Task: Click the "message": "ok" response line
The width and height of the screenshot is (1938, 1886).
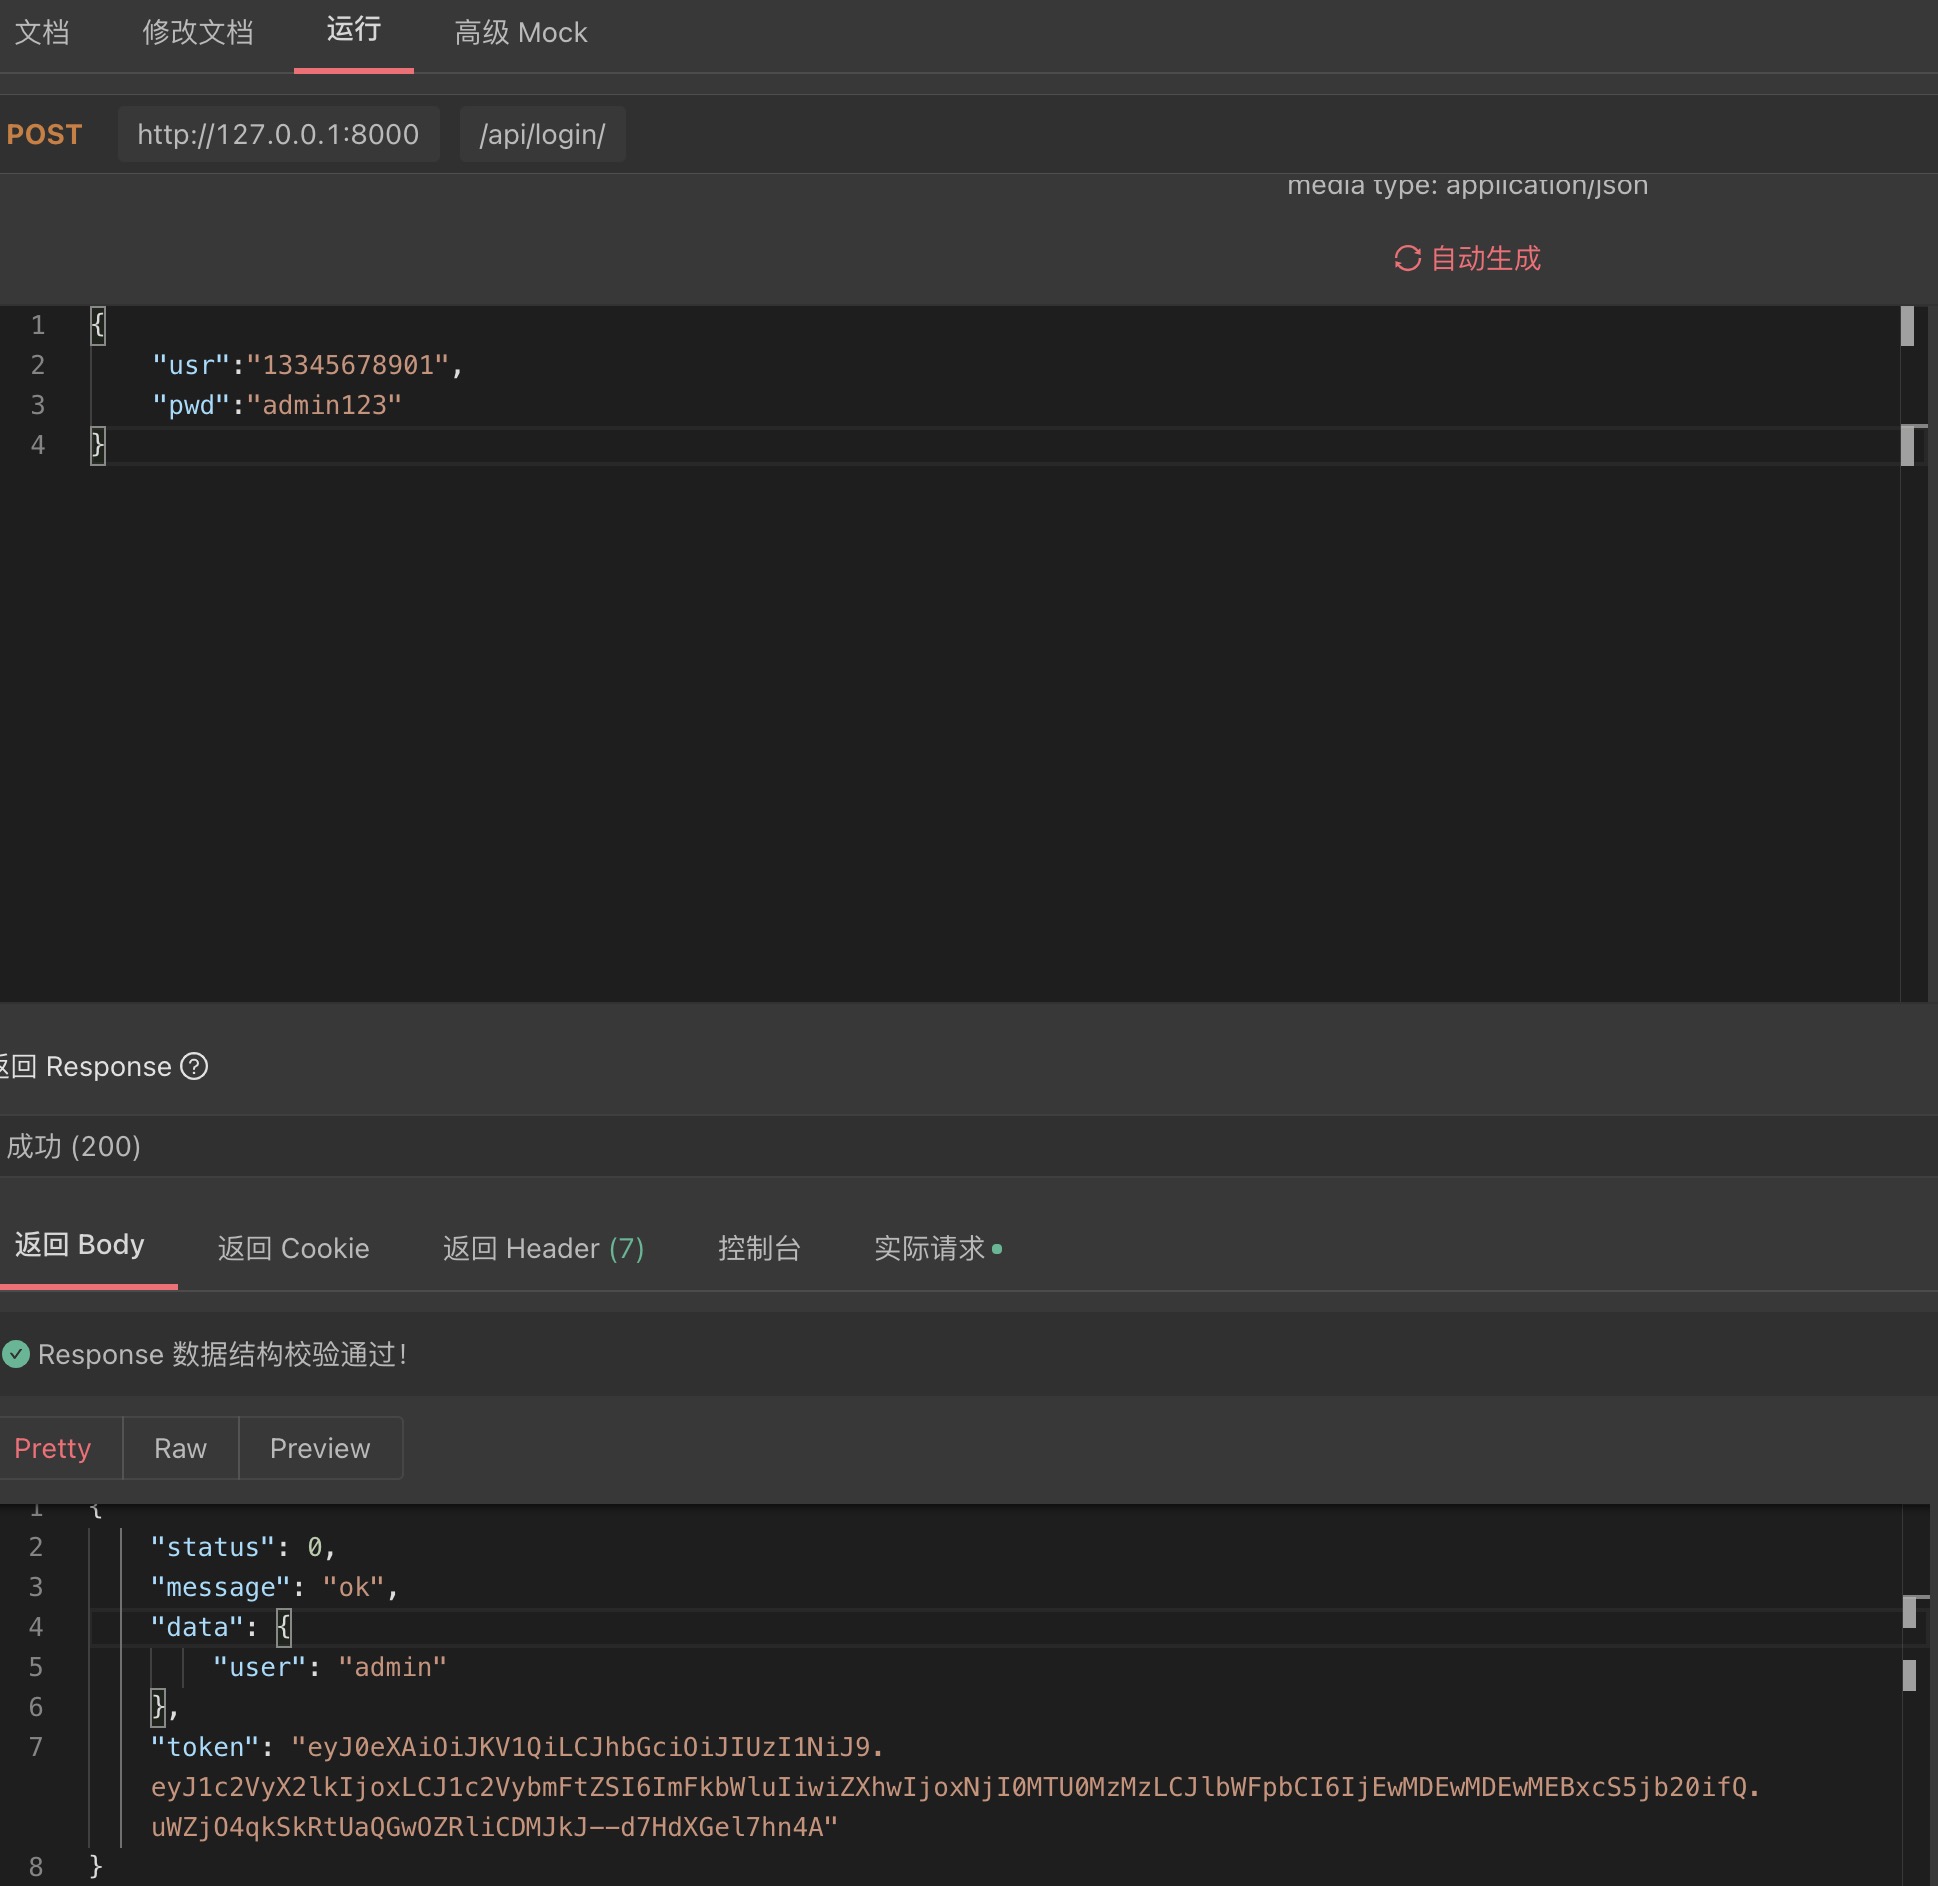Action: click(275, 1587)
